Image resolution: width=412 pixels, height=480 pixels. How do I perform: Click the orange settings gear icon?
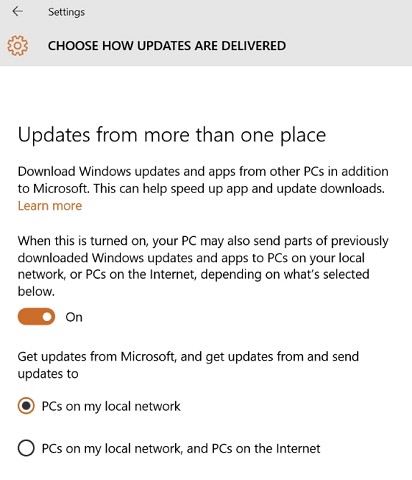coord(17,46)
